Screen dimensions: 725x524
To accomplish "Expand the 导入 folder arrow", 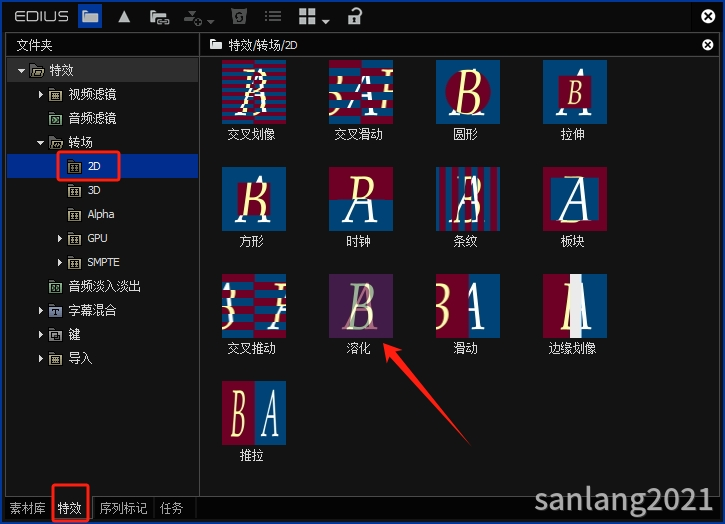I will (40, 358).
